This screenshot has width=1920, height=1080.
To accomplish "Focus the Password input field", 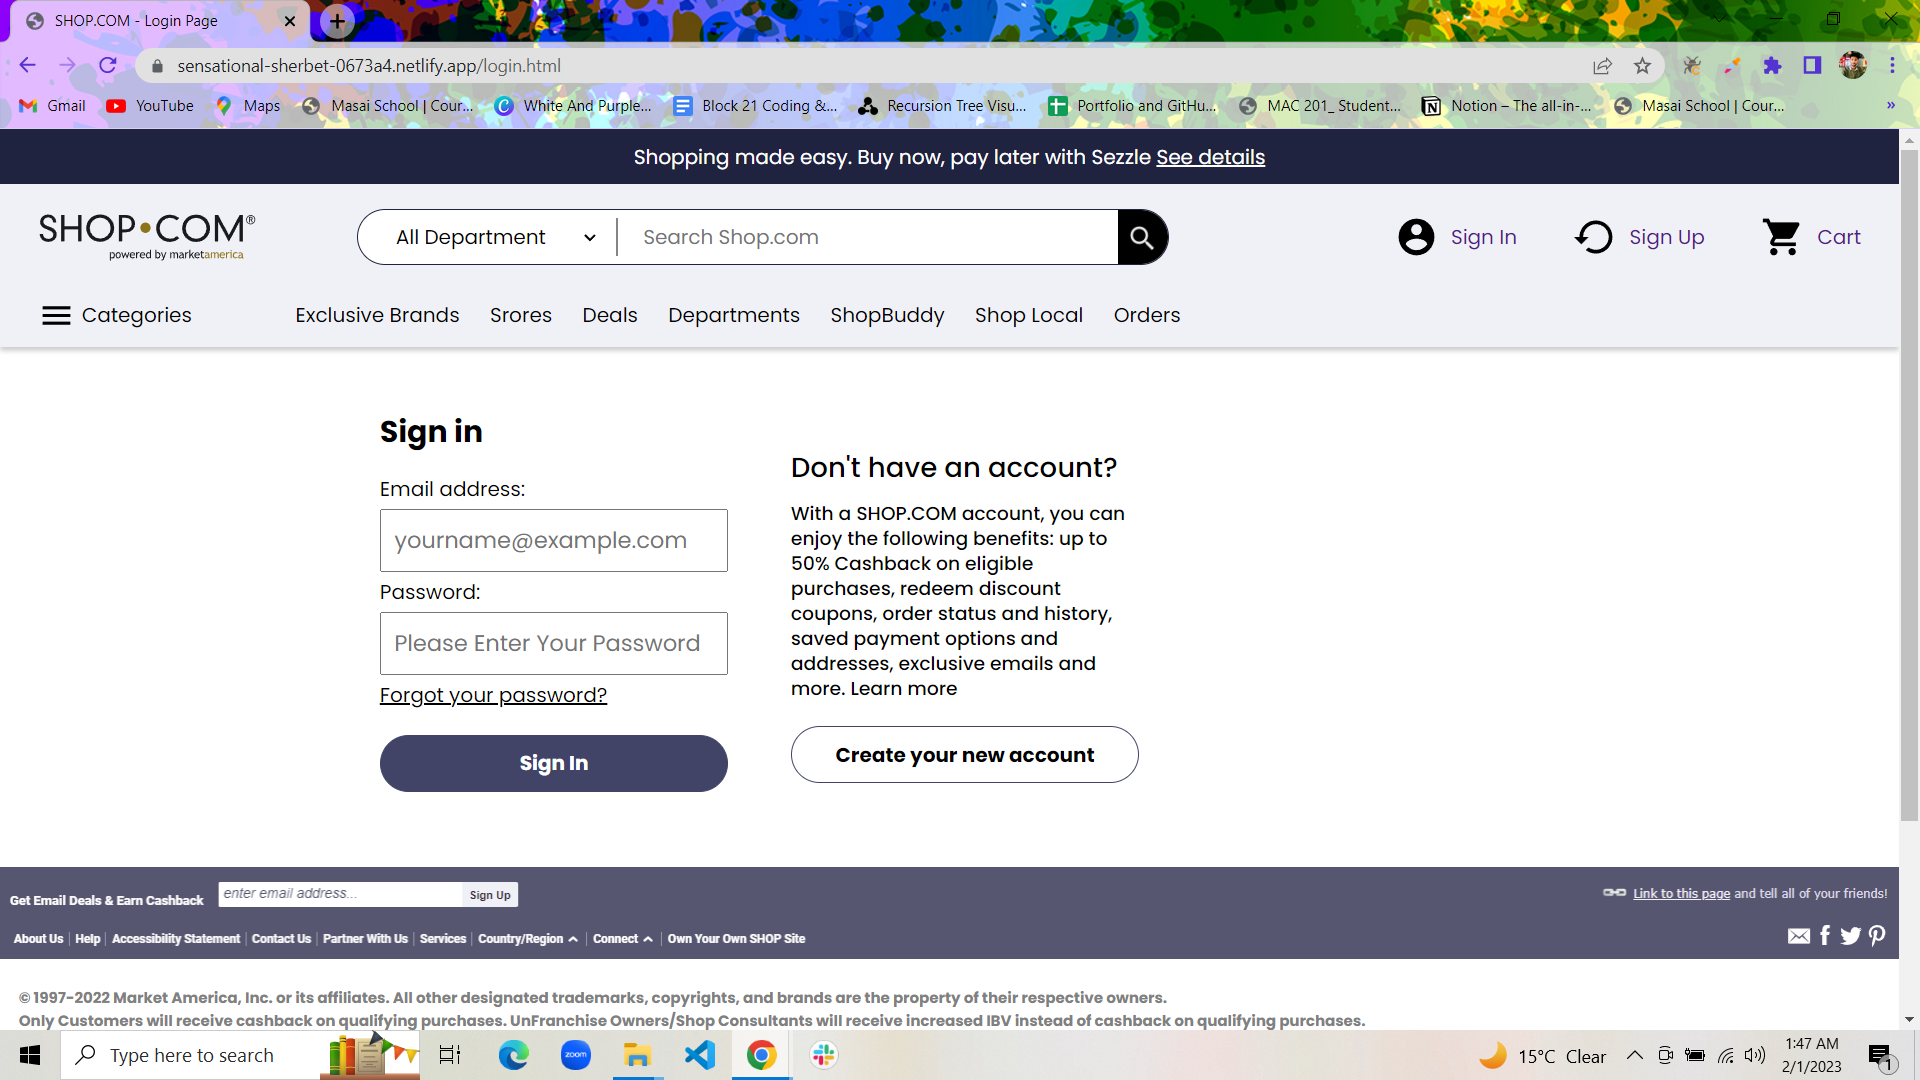I will [x=554, y=644].
